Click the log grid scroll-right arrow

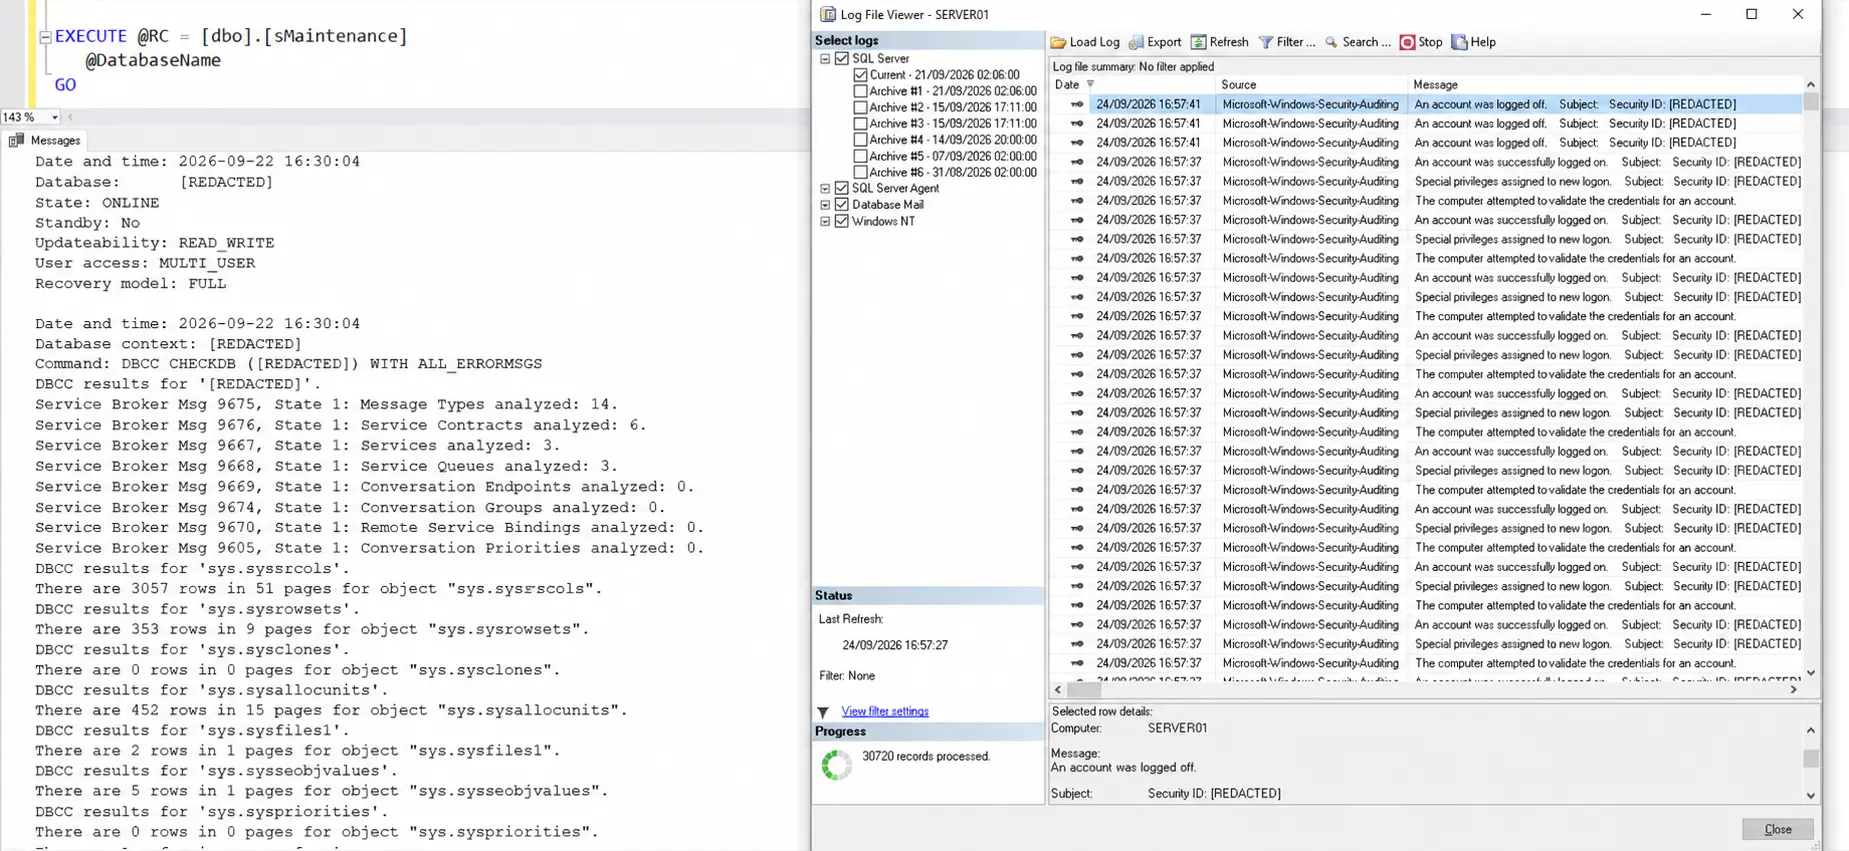coord(1793,690)
